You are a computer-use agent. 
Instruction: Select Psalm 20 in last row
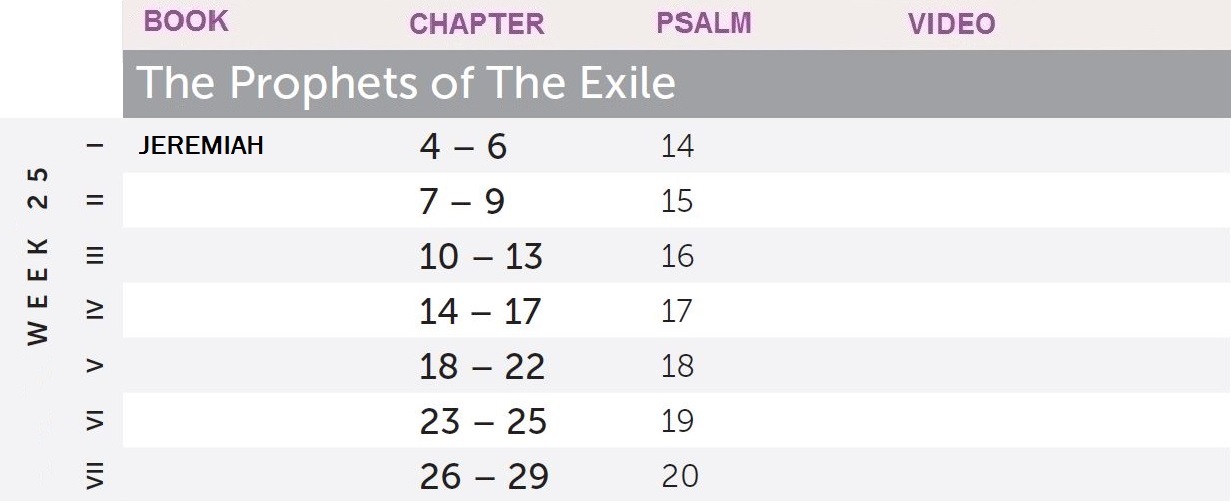pyautogui.click(x=680, y=476)
